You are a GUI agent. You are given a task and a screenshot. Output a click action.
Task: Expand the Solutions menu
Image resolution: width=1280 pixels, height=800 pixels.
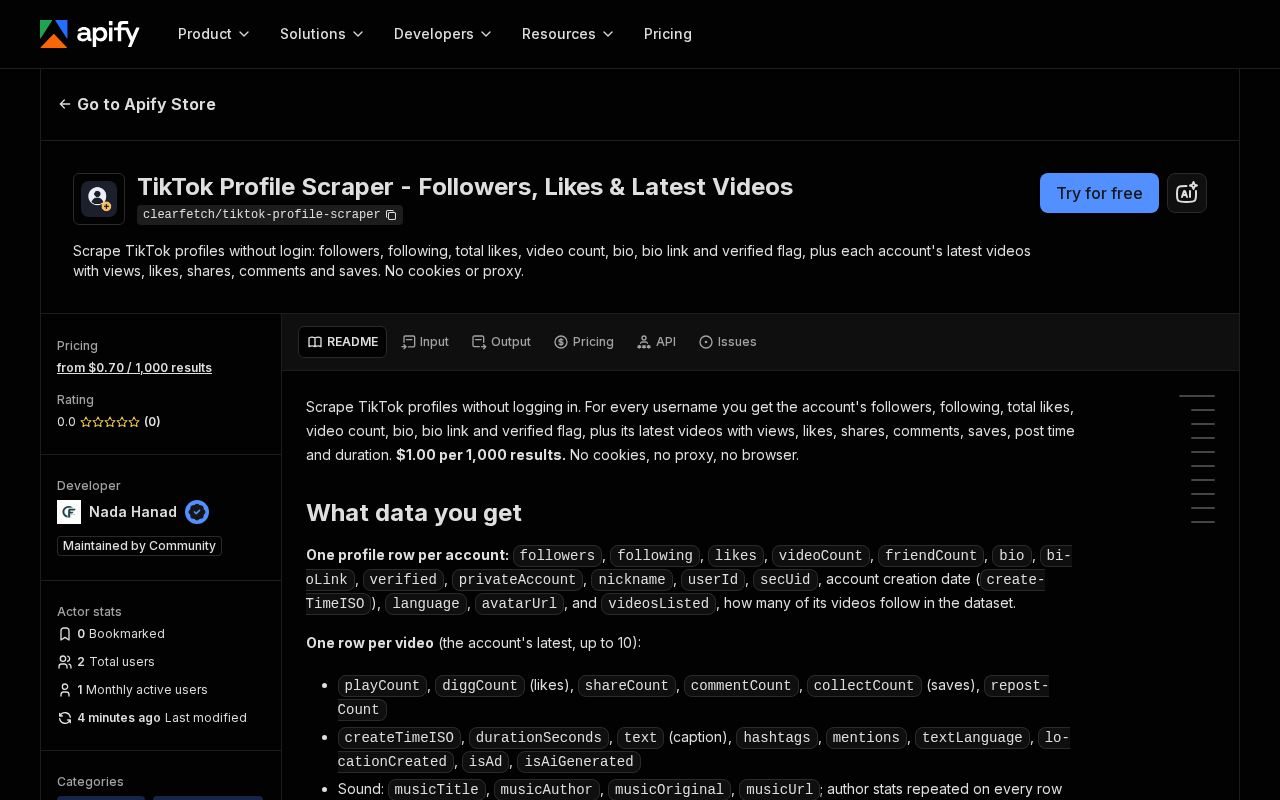(x=322, y=34)
